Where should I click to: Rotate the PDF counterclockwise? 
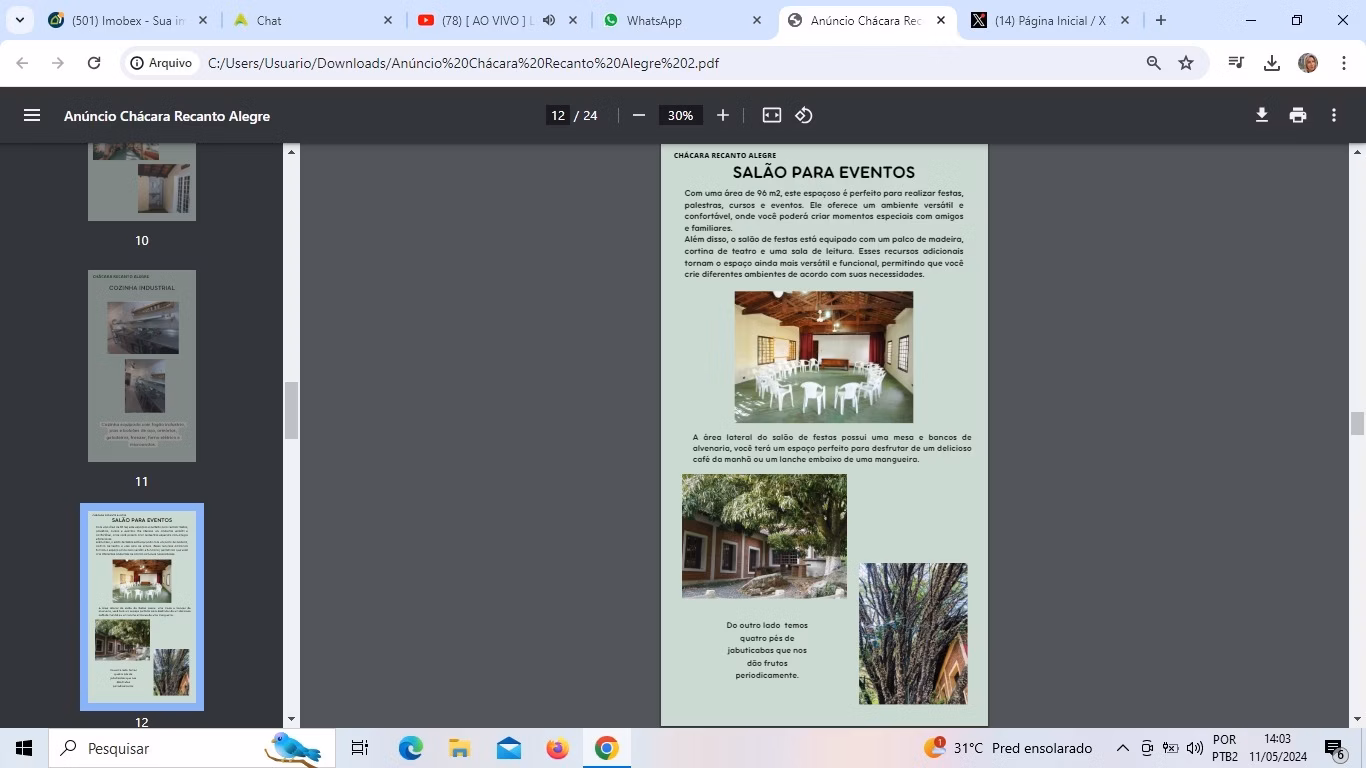(x=804, y=115)
